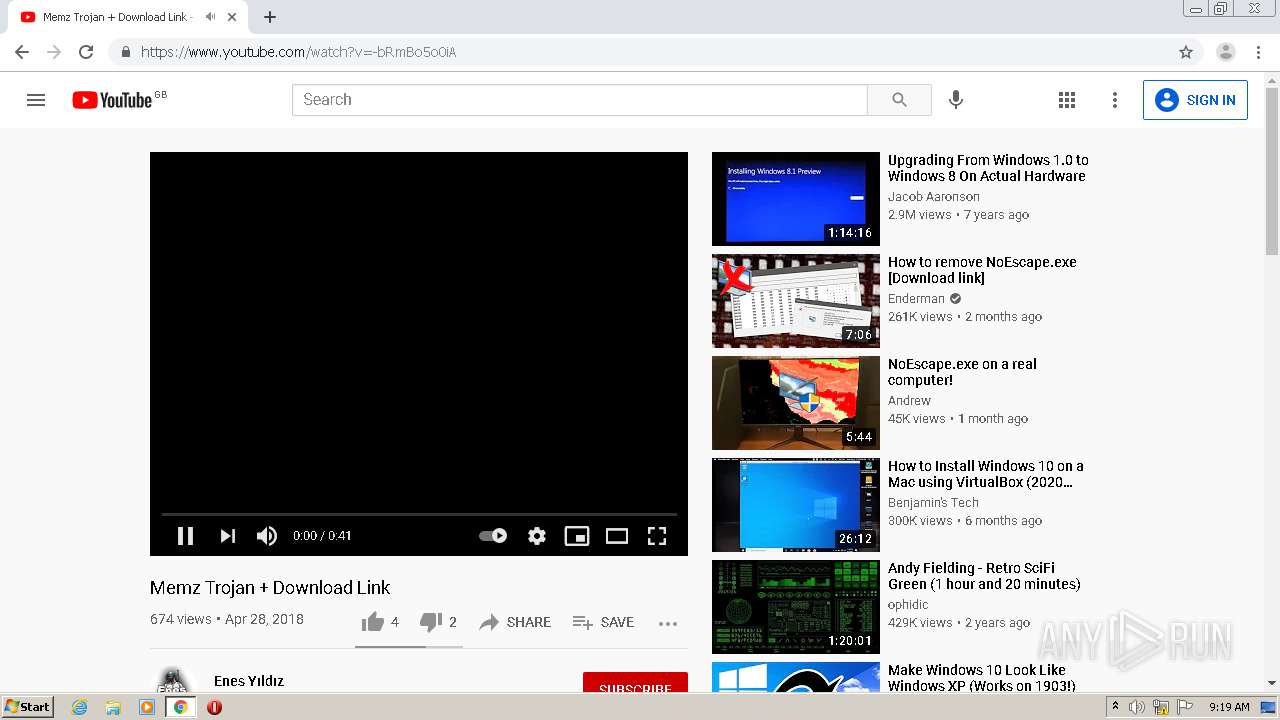Switch to theater mode
This screenshot has height=720, width=1280.
click(617, 536)
